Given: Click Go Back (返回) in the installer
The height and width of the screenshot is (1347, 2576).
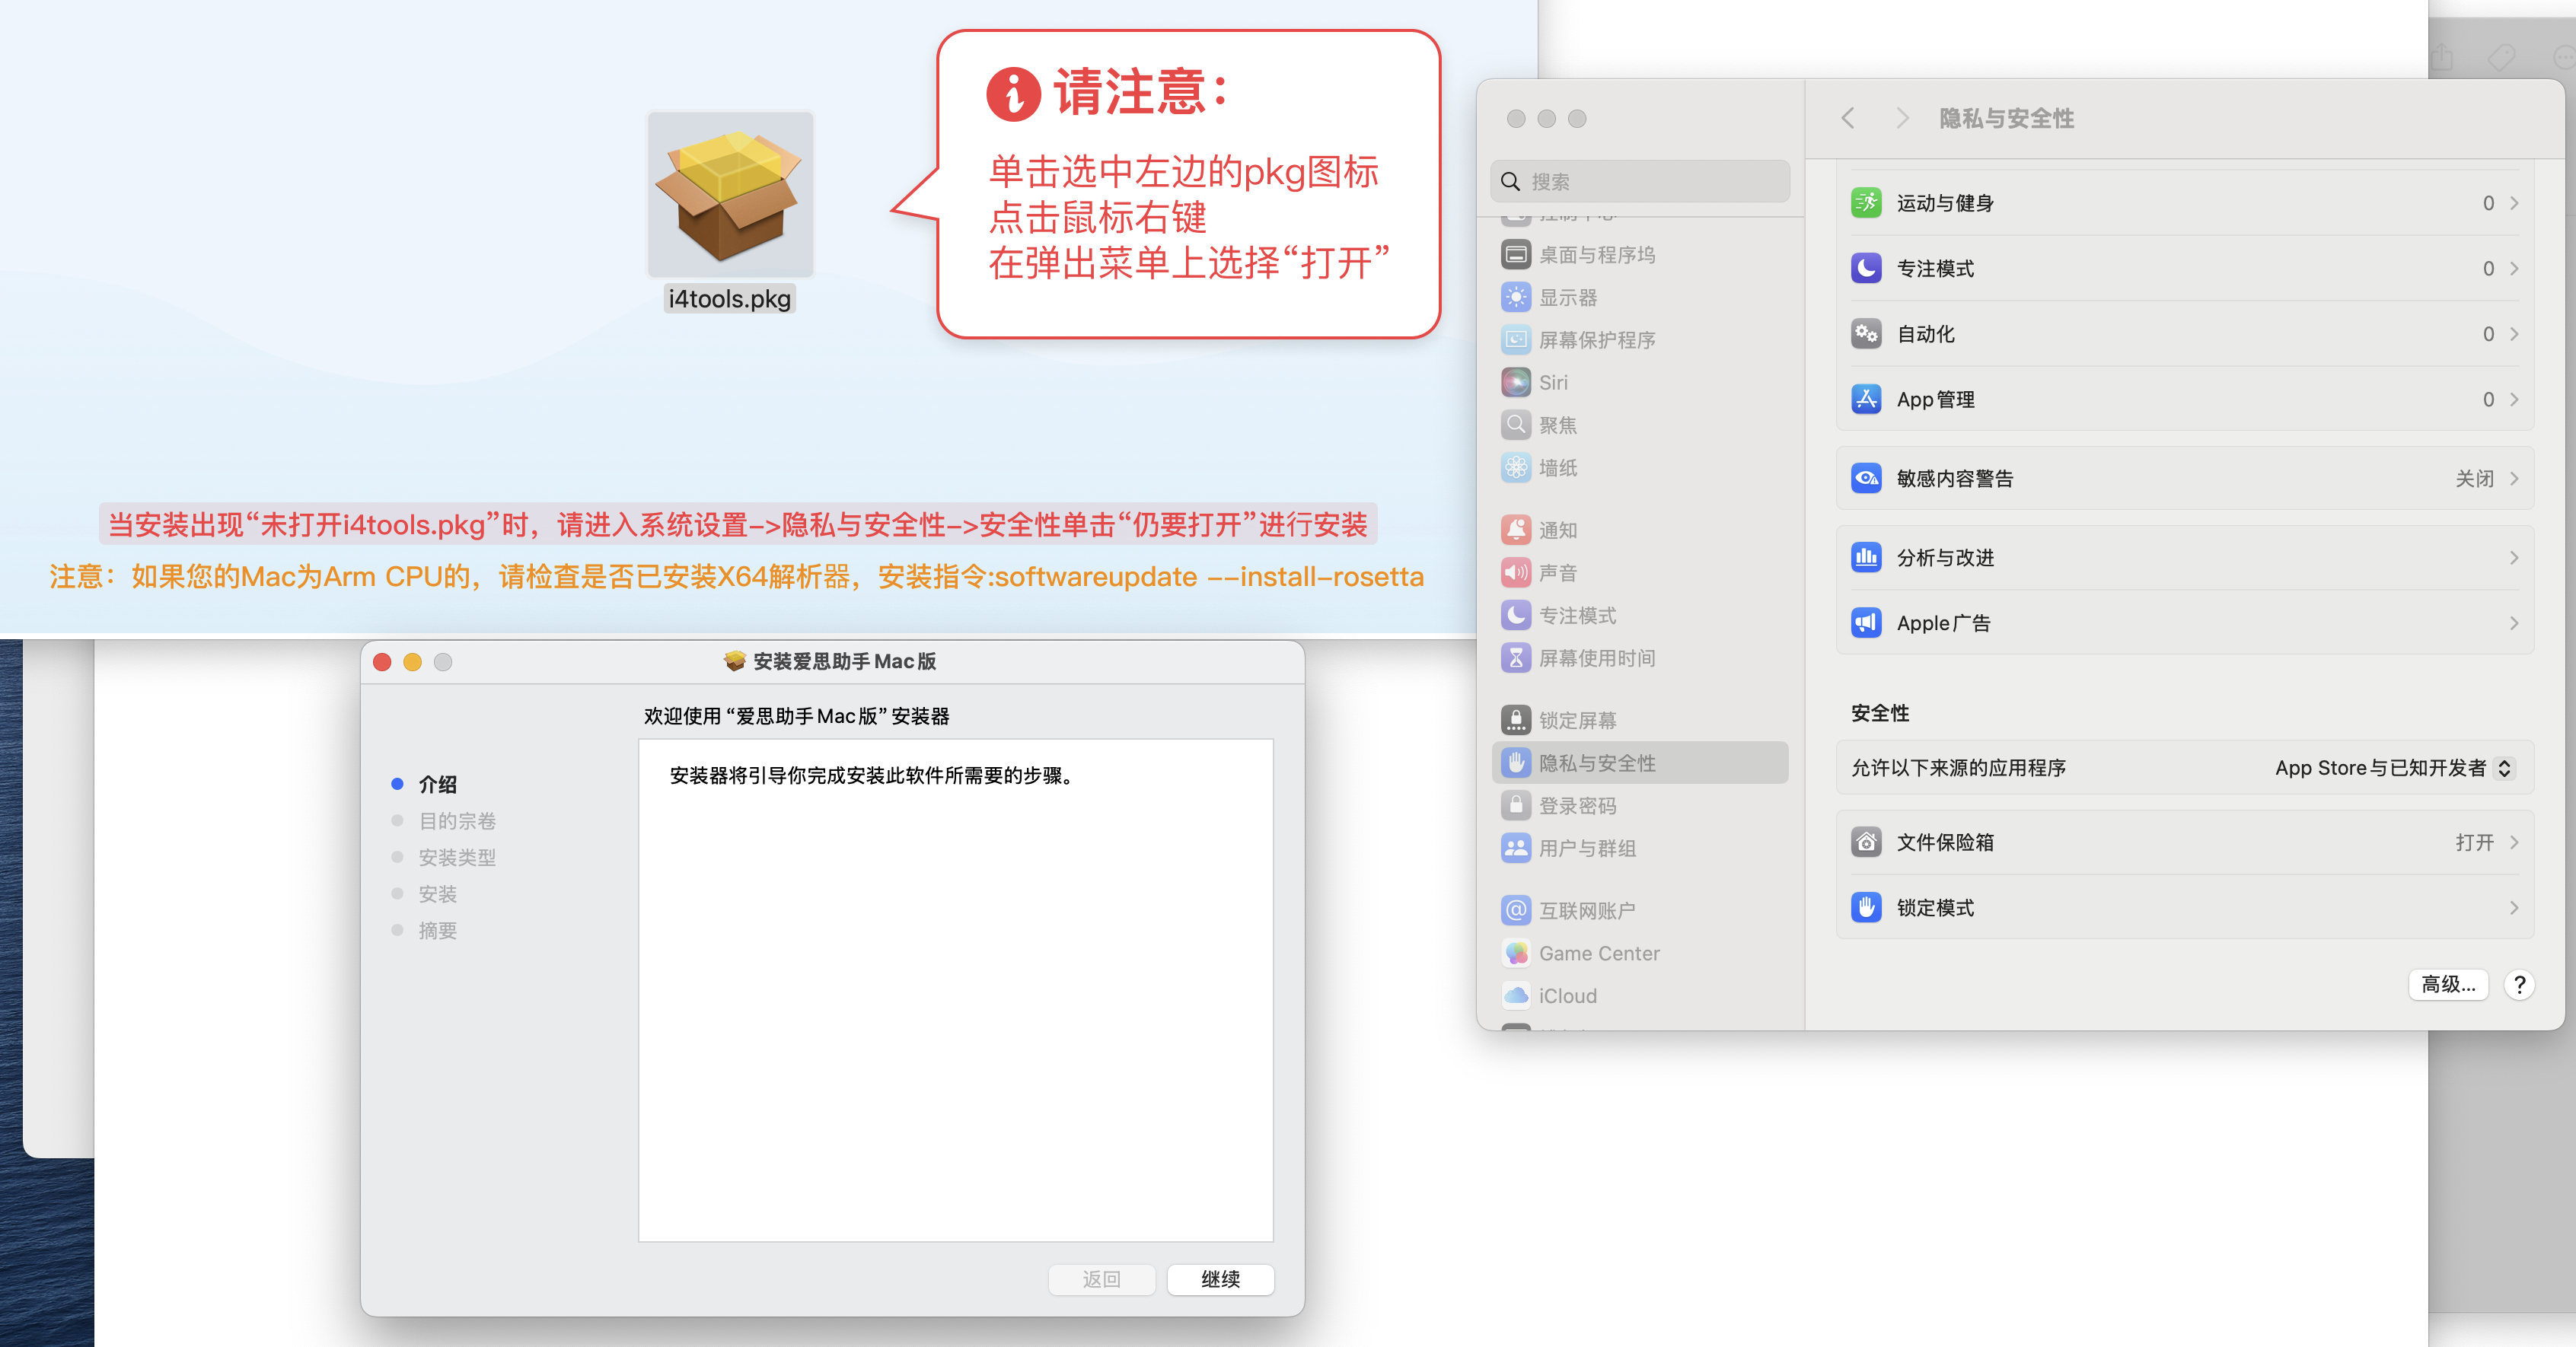Looking at the screenshot, I should pos(1101,1279).
